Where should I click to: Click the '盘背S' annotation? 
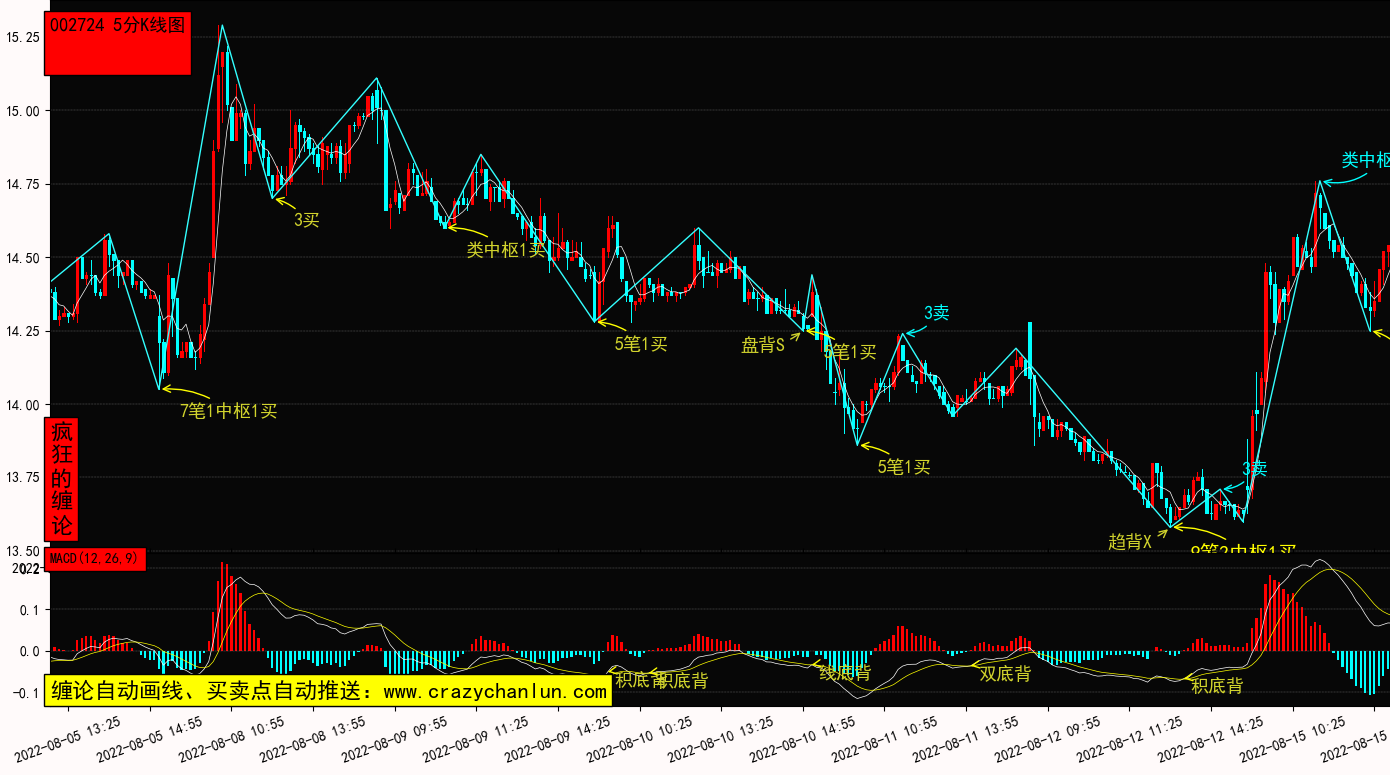click(763, 345)
